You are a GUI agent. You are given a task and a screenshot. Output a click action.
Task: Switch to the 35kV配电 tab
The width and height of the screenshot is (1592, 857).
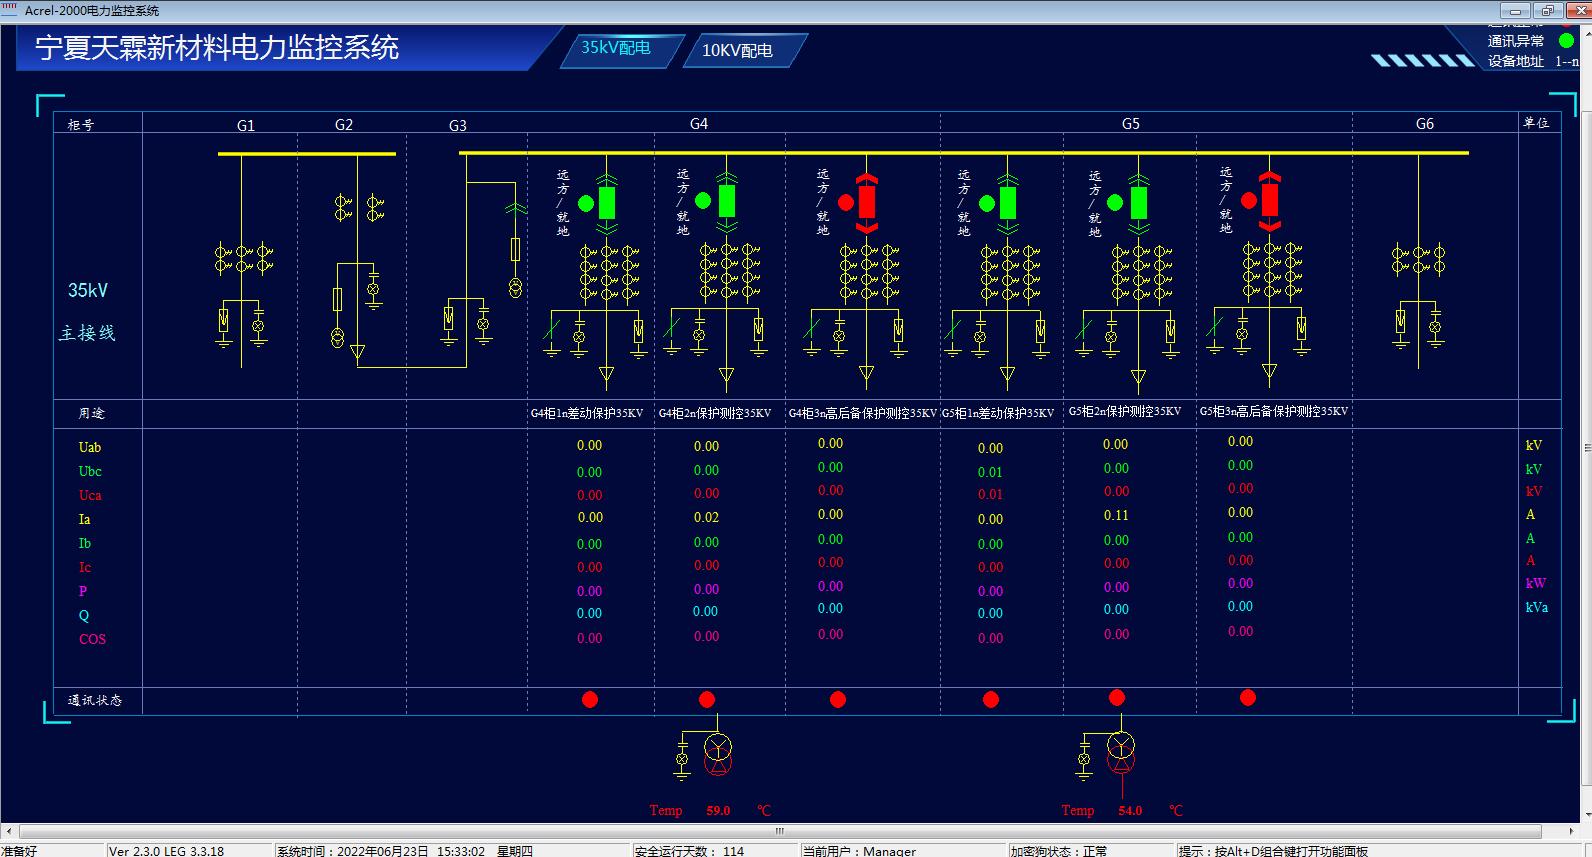pyautogui.click(x=616, y=48)
